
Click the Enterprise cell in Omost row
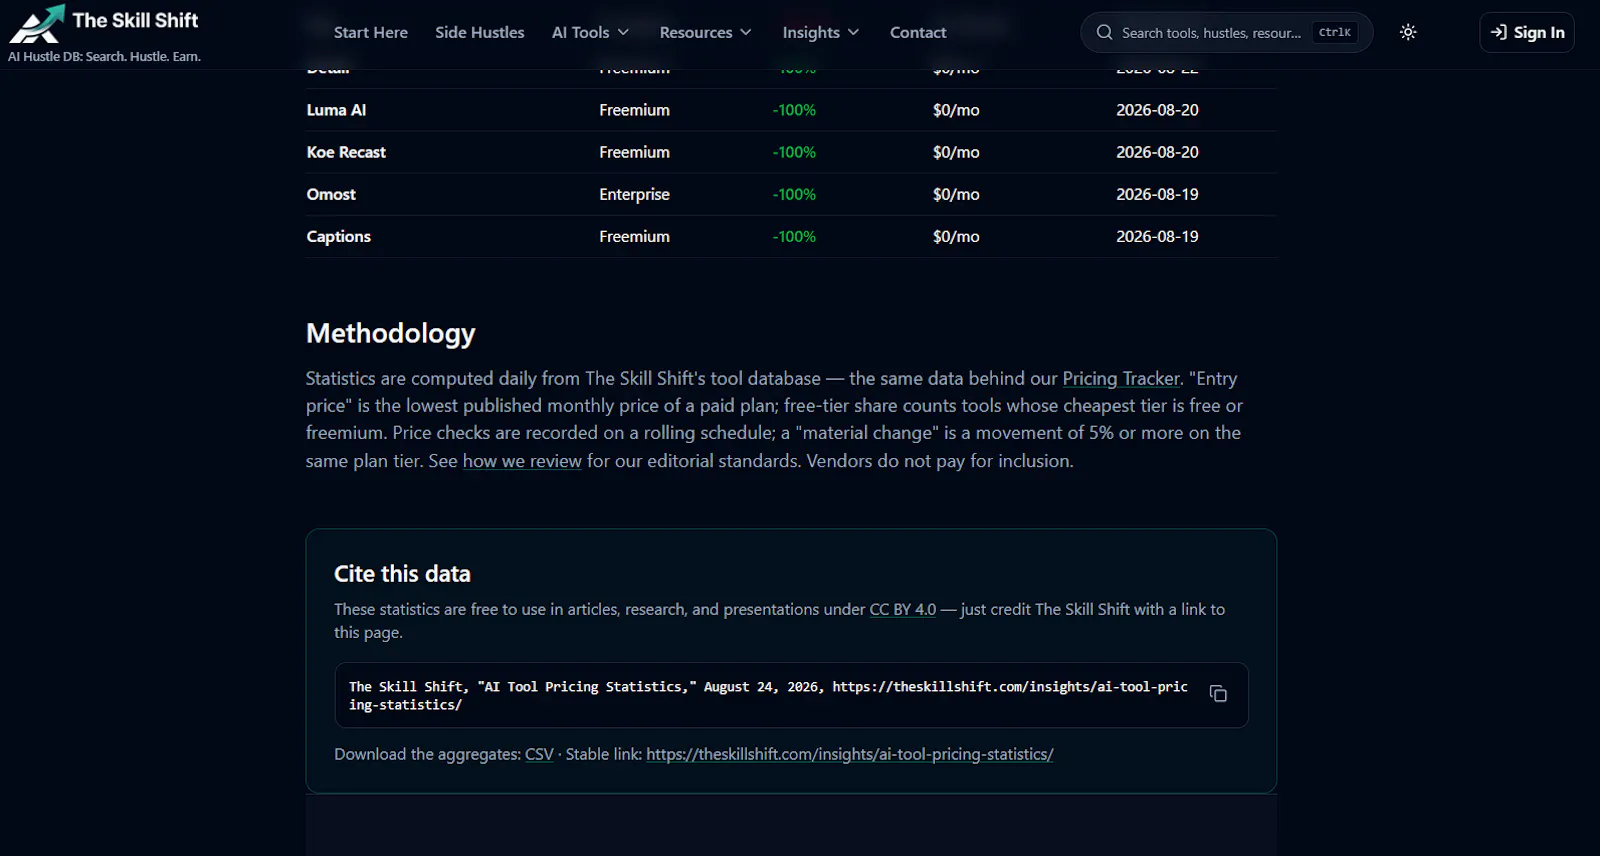point(634,194)
